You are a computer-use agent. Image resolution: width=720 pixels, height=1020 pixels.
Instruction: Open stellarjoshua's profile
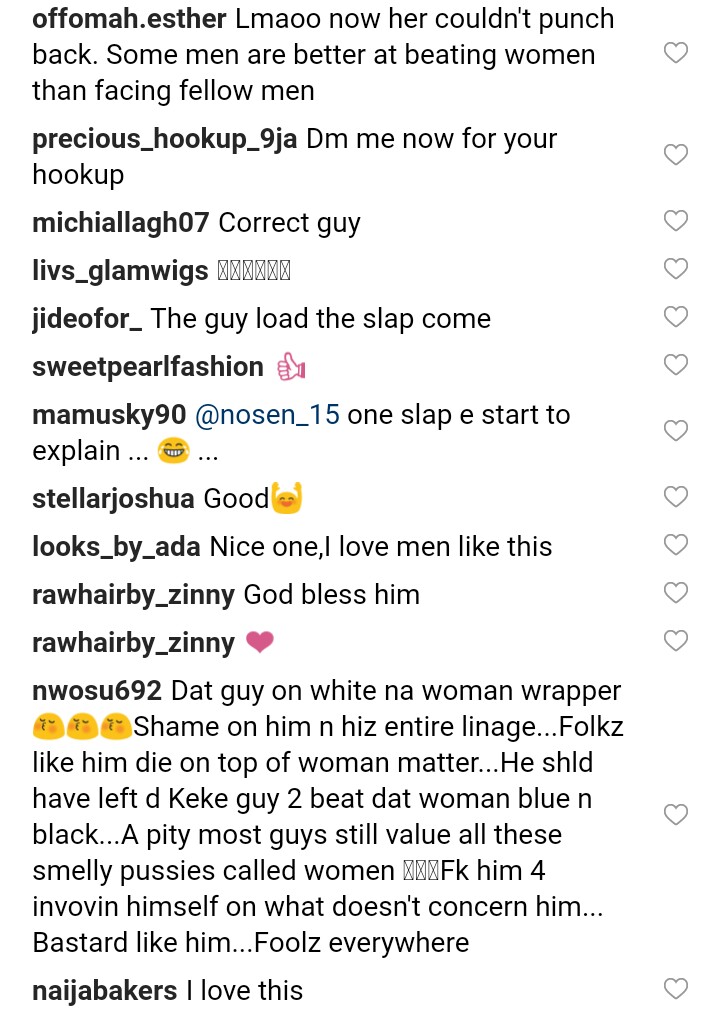113,499
